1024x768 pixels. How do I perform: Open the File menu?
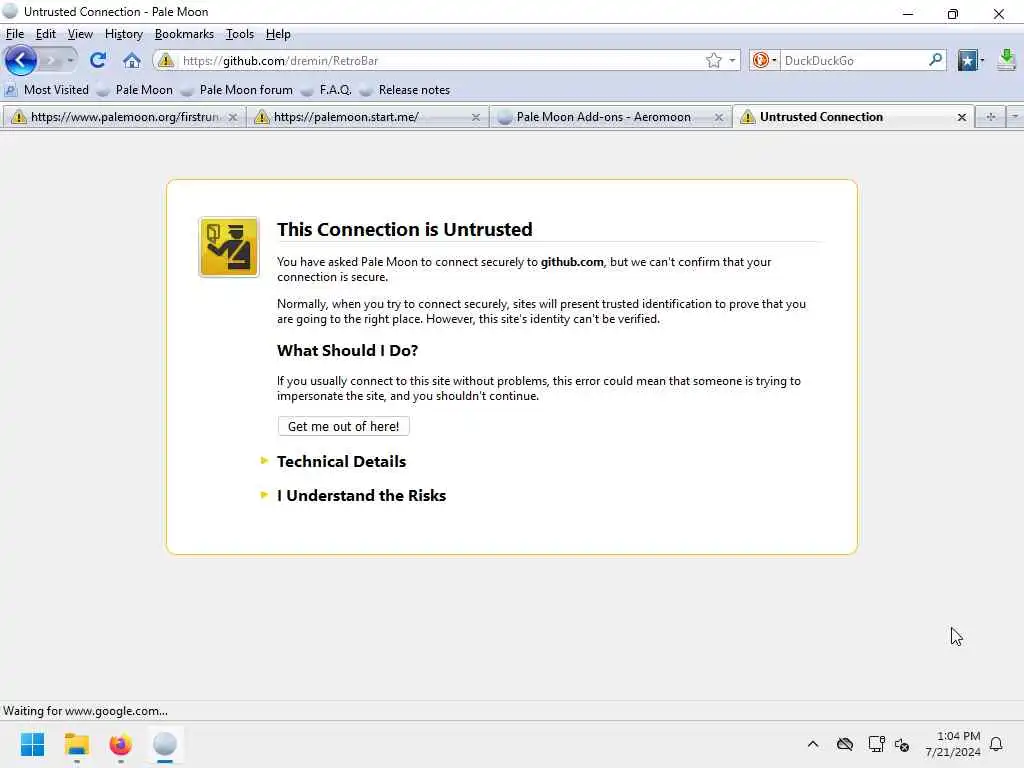click(14, 34)
